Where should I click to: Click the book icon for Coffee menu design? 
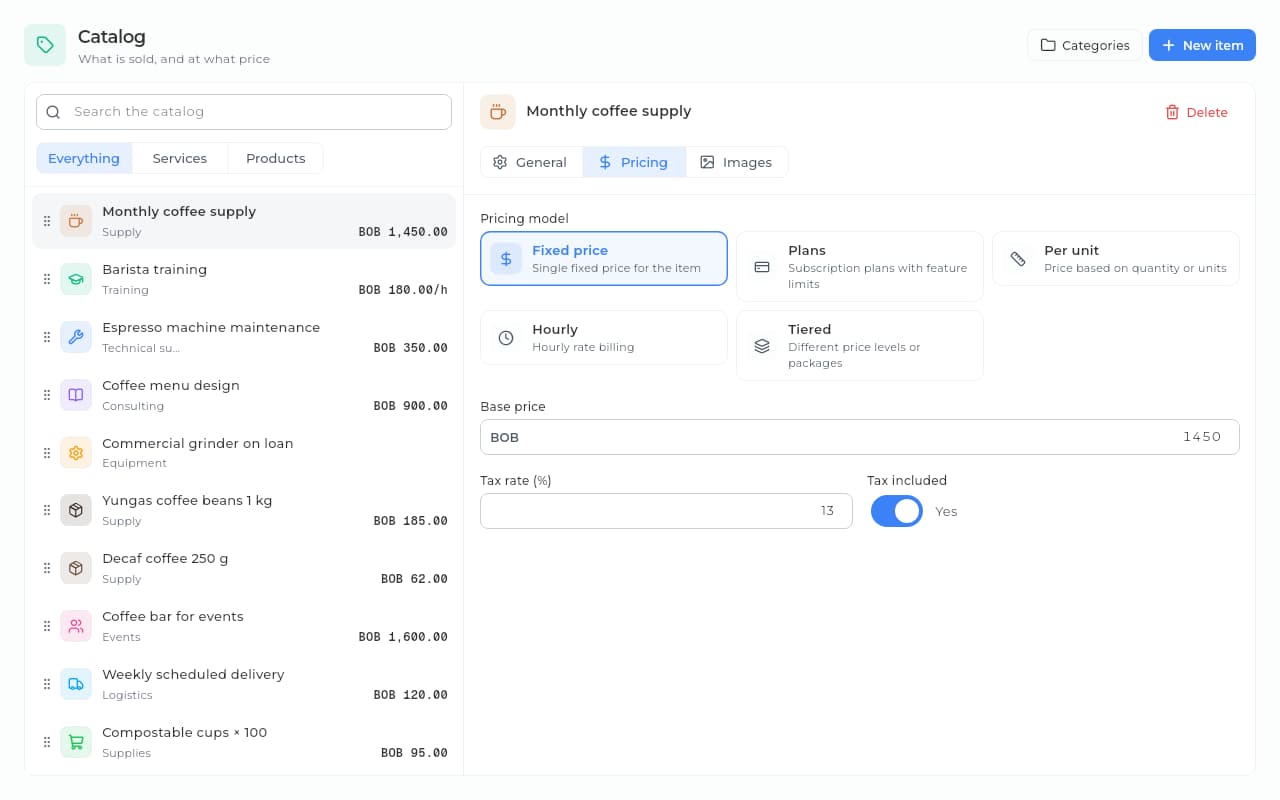[x=76, y=395]
